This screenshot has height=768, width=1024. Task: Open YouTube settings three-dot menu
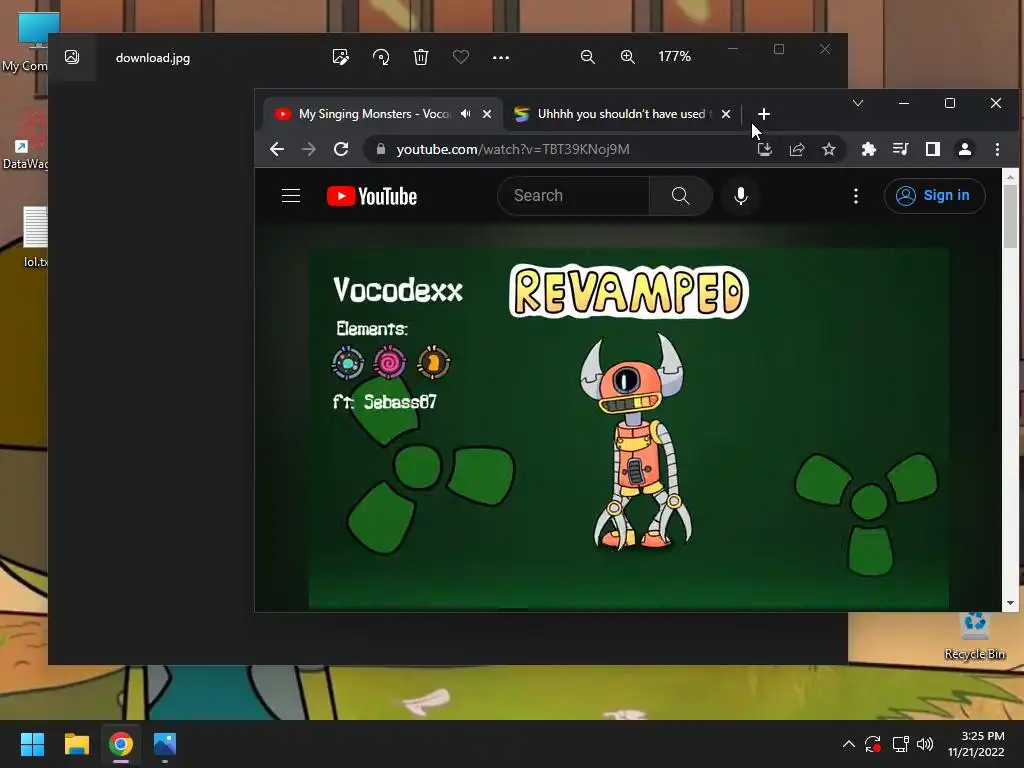click(856, 196)
